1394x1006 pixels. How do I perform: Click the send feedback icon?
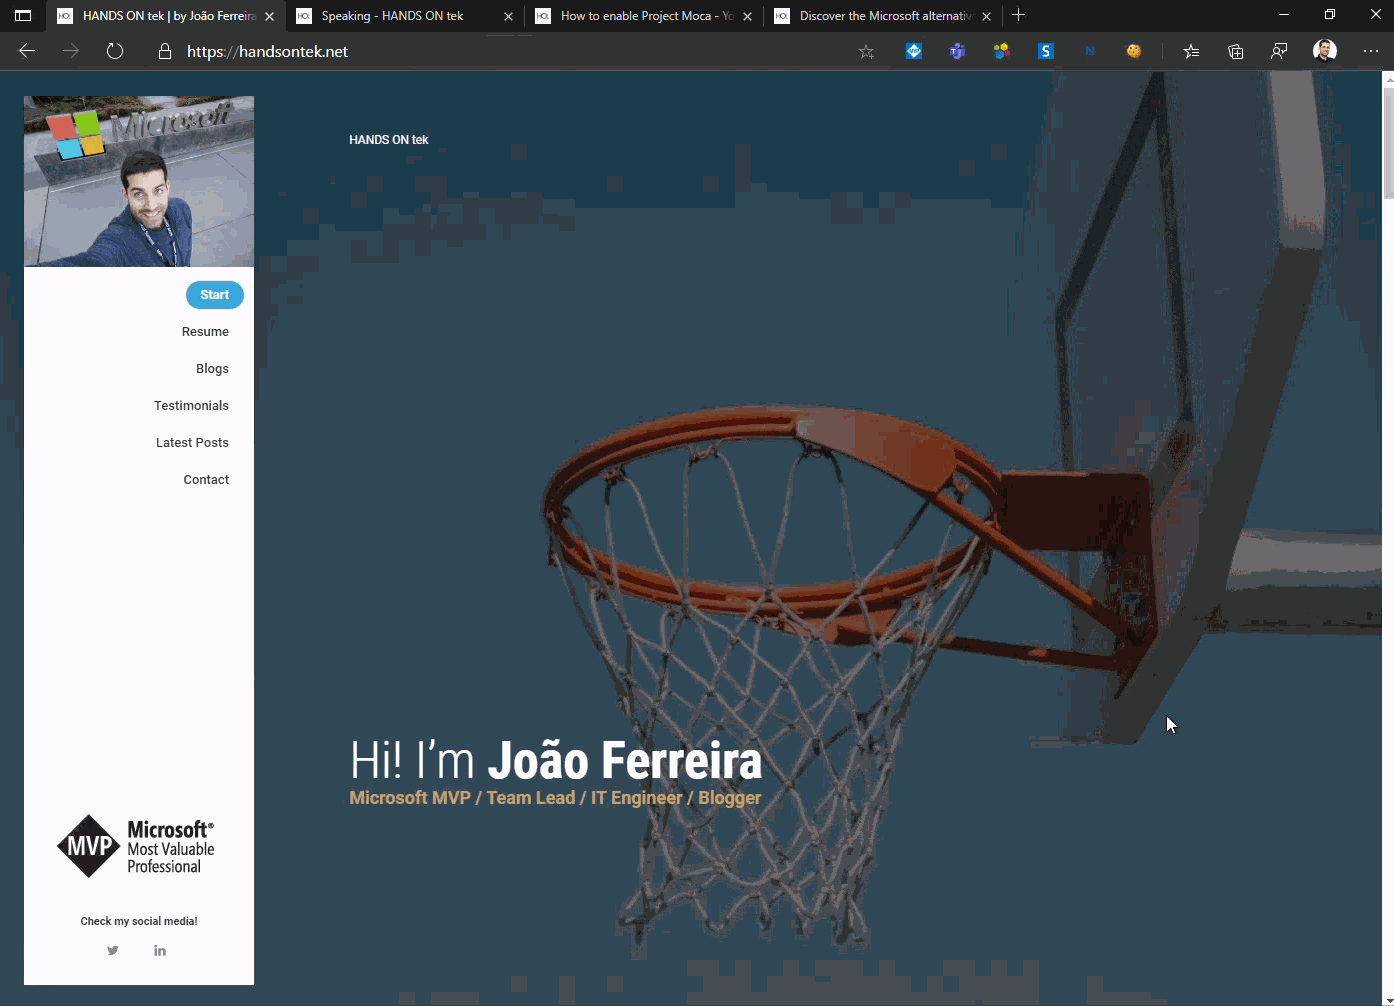1279,52
